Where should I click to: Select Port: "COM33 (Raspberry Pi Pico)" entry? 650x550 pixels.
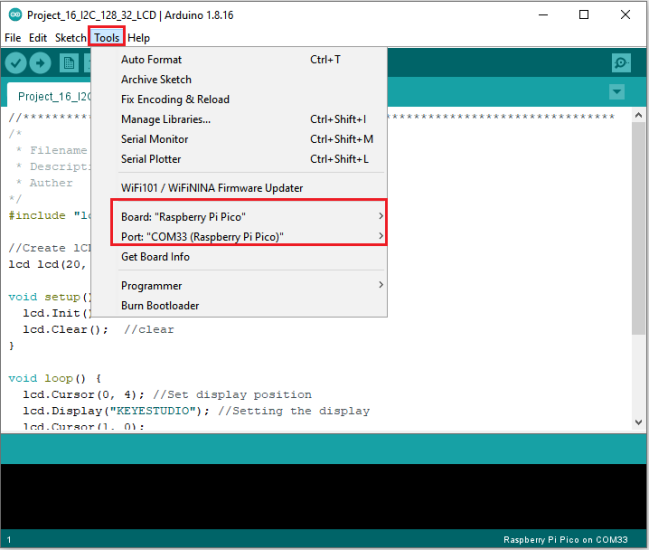pos(240,237)
